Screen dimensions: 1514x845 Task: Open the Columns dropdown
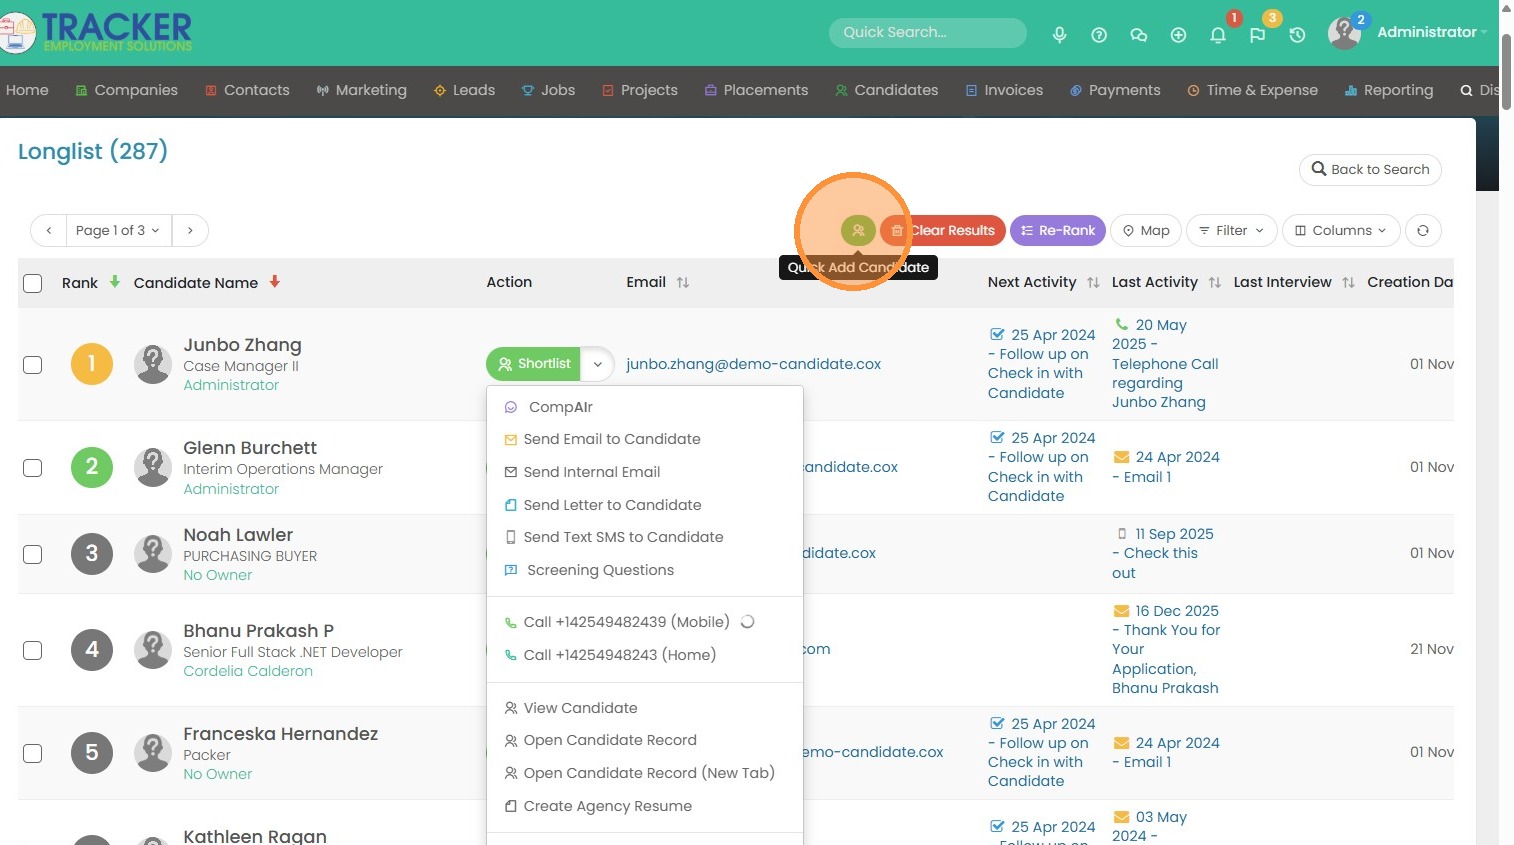coord(1341,230)
